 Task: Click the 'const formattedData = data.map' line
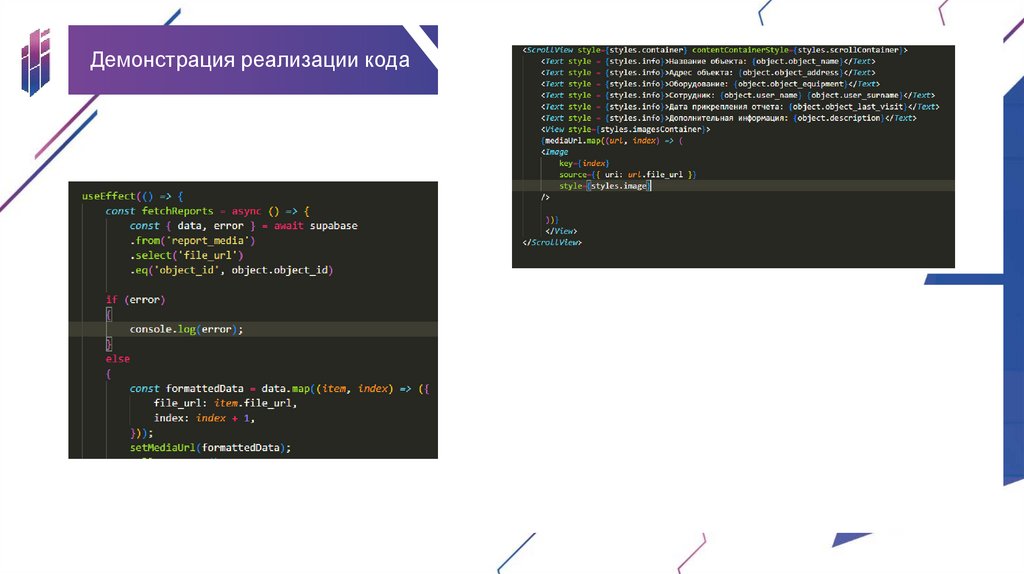pos(280,389)
